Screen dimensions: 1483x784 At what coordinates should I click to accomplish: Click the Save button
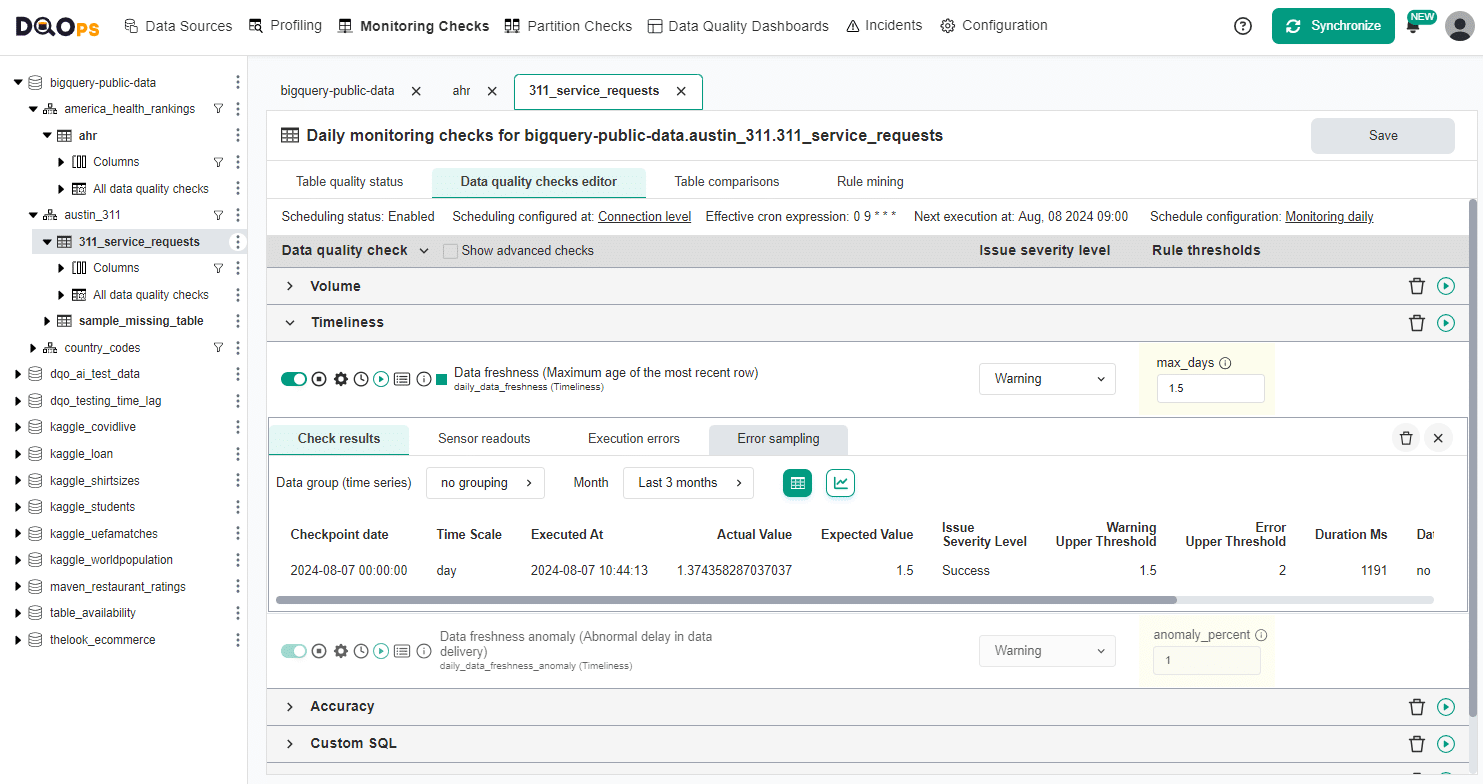point(1383,136)
